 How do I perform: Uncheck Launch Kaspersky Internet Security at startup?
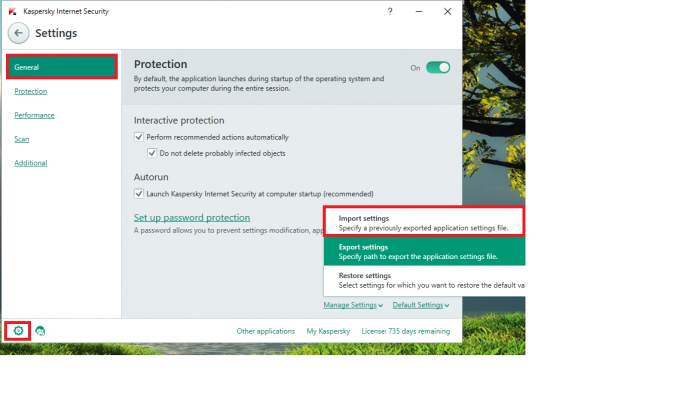139,194
